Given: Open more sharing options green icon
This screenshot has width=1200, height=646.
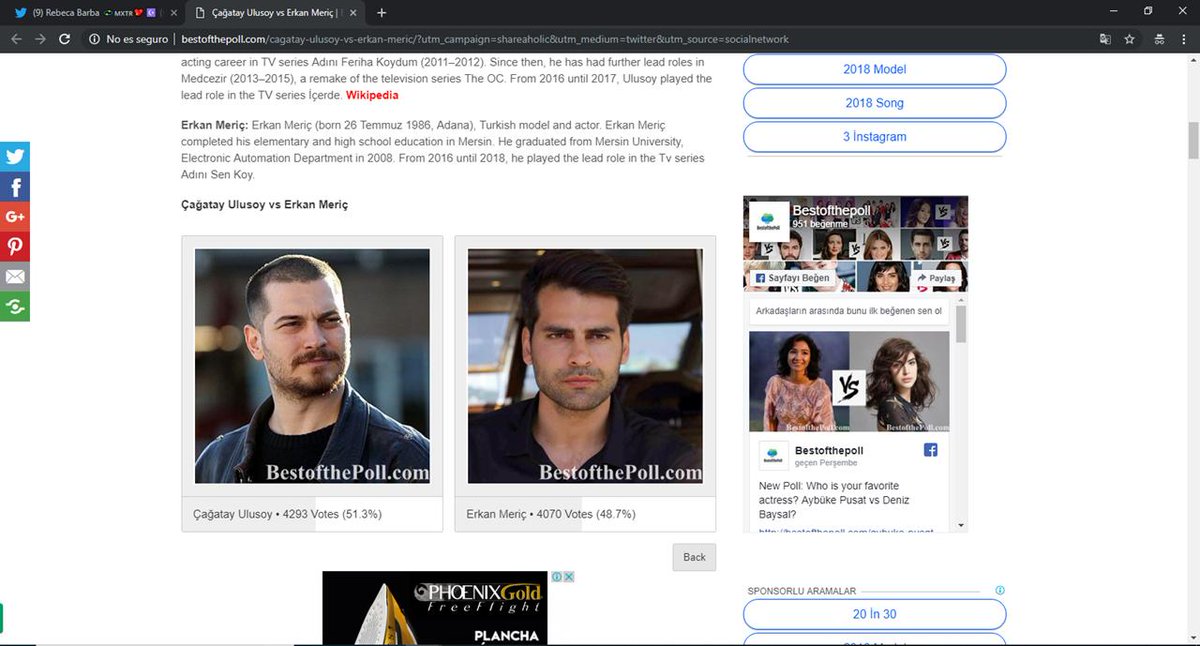Looking at the screenshot, I should coord(14,307).
